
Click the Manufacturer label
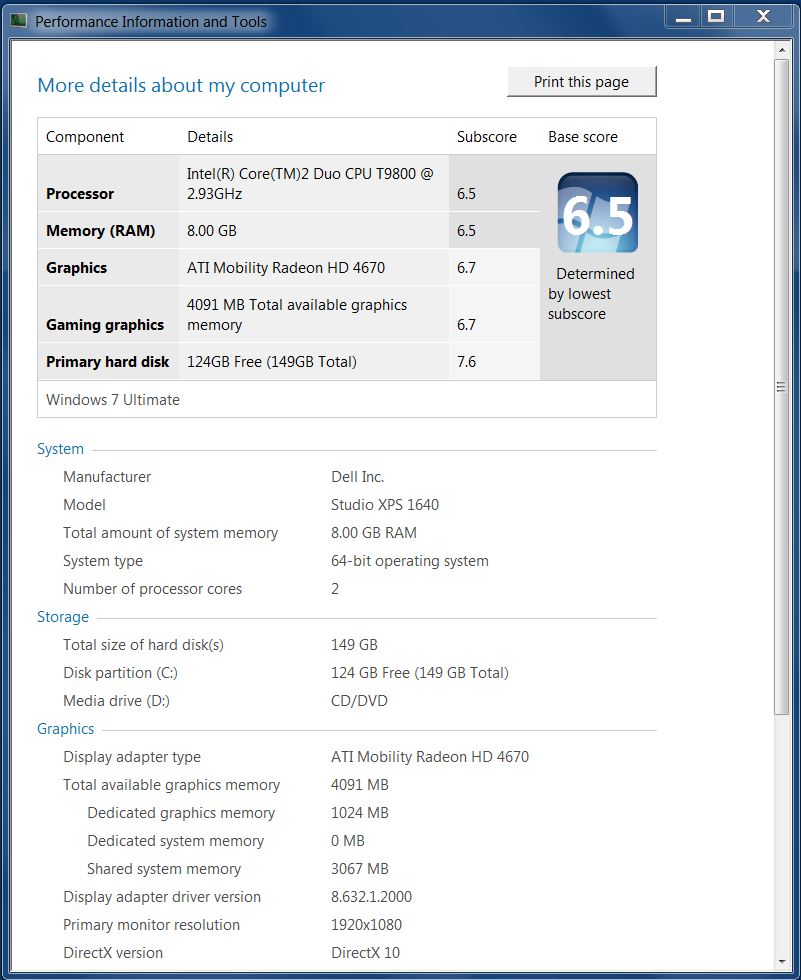click(107, 477)
